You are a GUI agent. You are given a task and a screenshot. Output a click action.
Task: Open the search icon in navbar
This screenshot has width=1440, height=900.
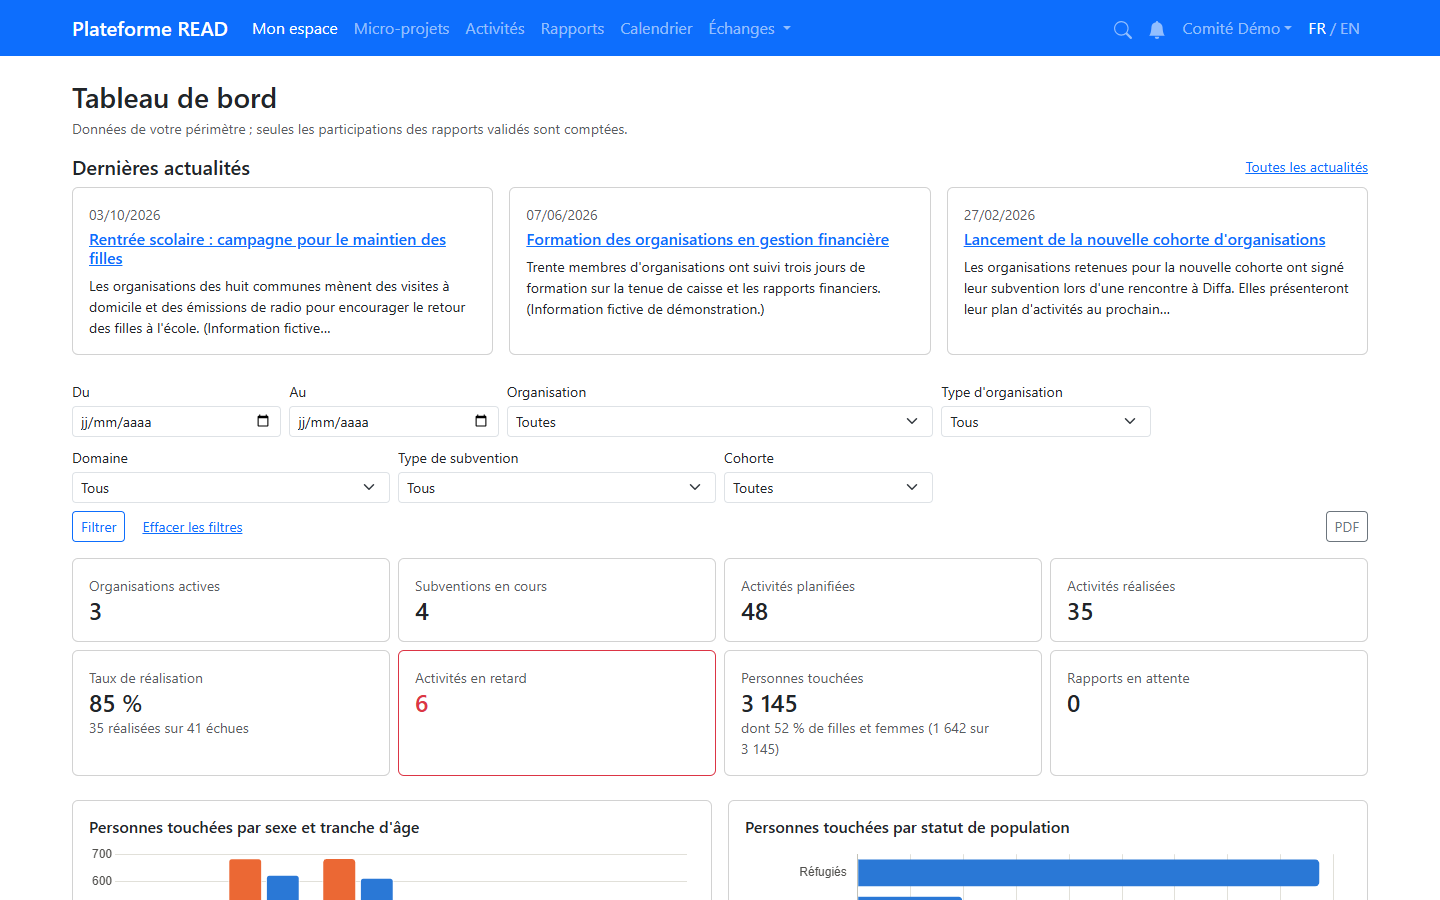tap(1123, 30)
